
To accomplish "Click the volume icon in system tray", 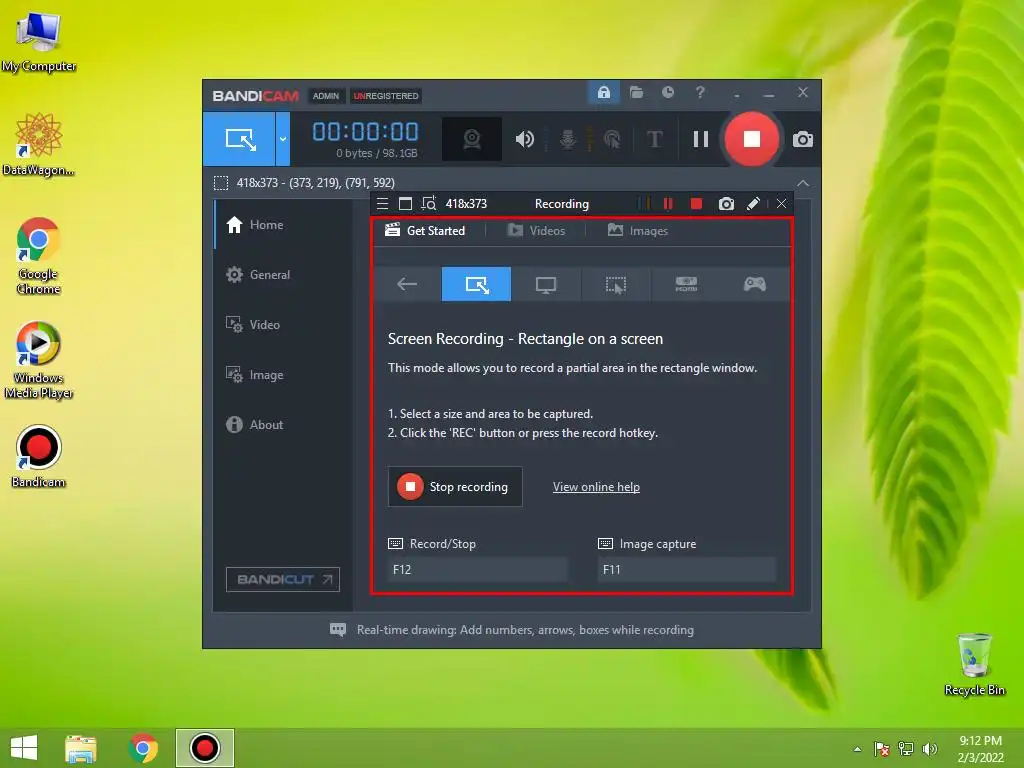I will point(930,749).
